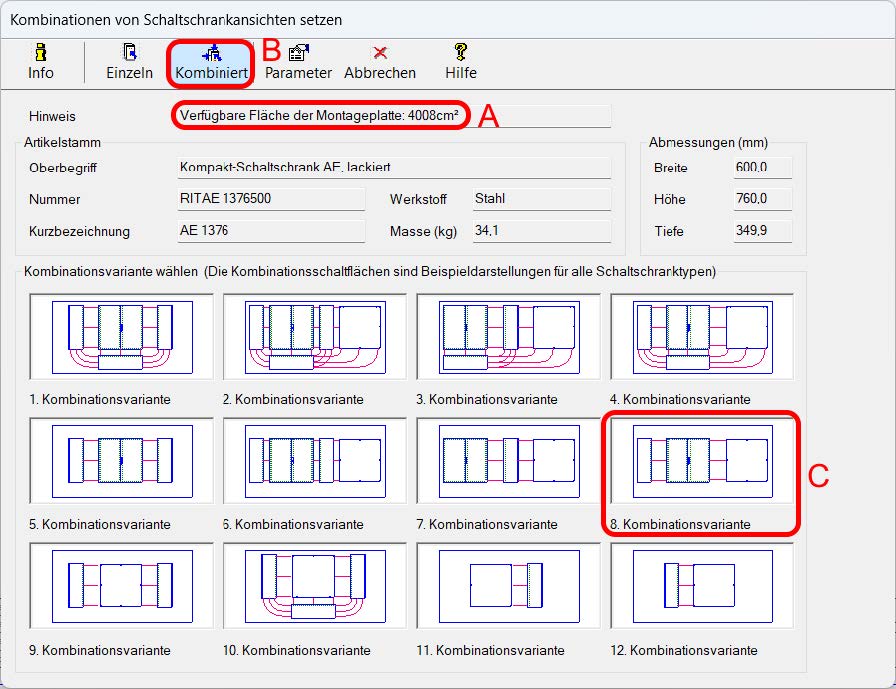
Task: Open the Hilfe help button
Action: pyautogui.click(x=461, y=62)
